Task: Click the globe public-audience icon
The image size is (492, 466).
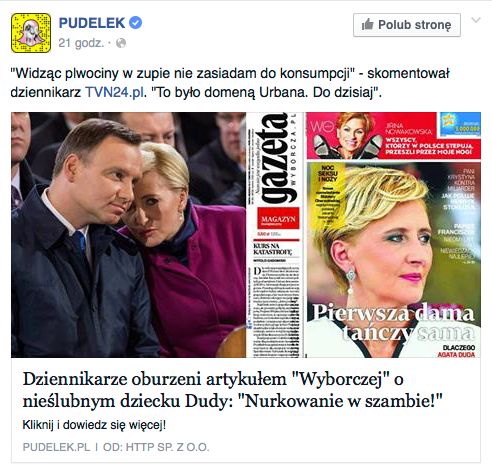Action: [x=121, y=43]
